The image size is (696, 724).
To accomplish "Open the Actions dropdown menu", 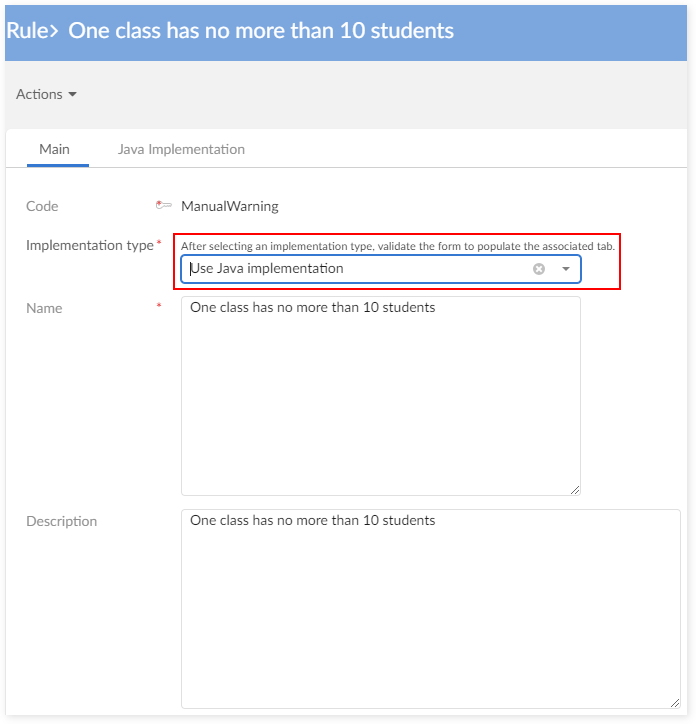I will click(46, 94).
